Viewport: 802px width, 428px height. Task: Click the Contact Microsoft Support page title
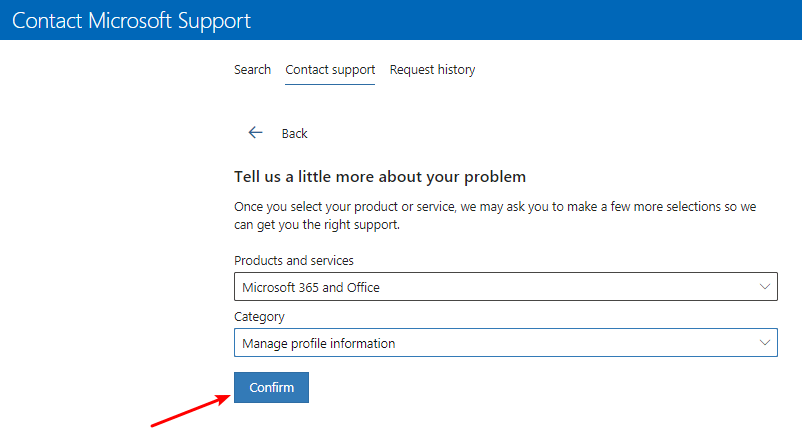coord(131,20)
